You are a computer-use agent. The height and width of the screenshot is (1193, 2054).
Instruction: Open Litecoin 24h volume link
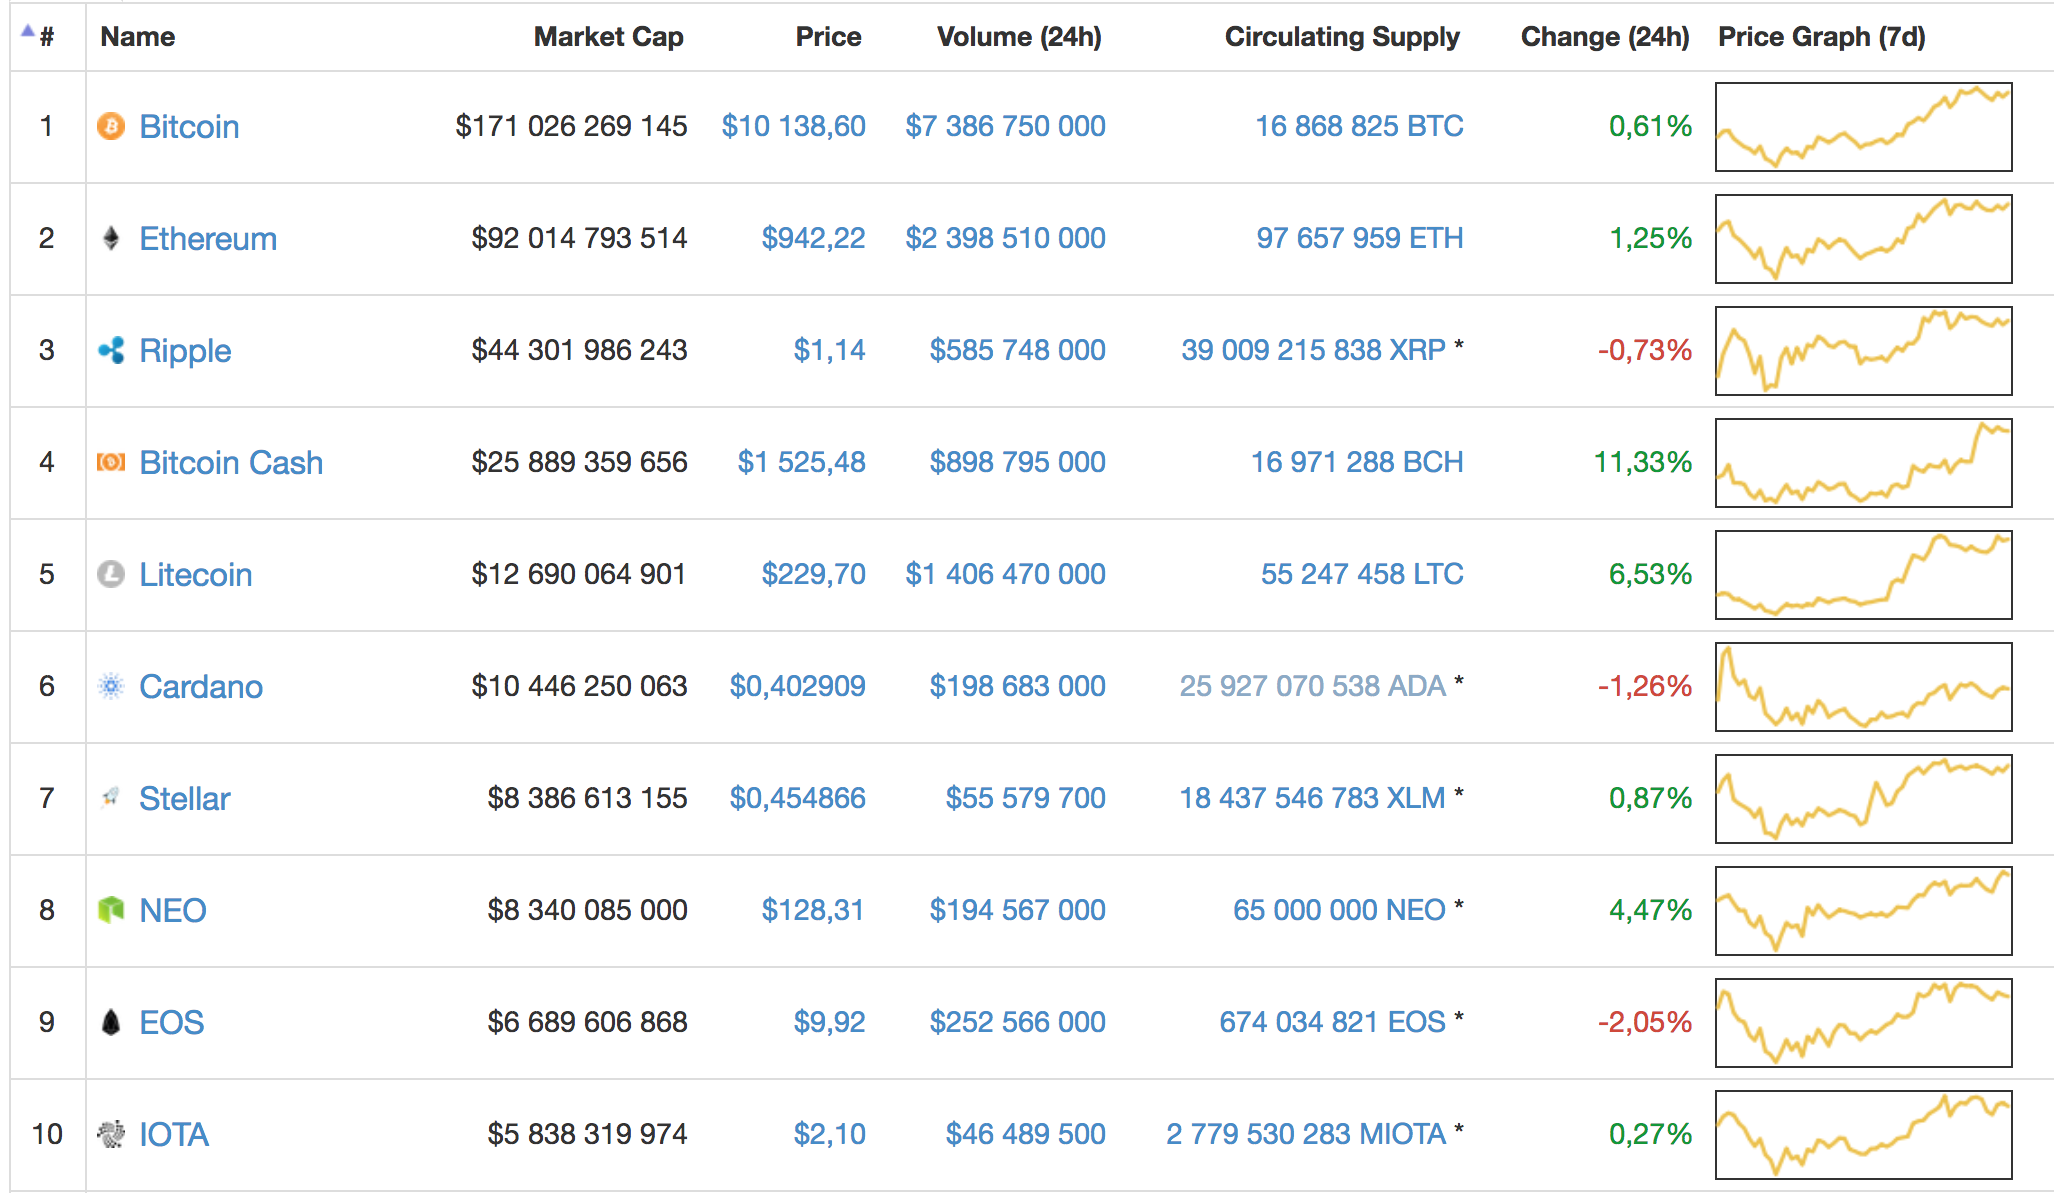tap(1005, 574)
